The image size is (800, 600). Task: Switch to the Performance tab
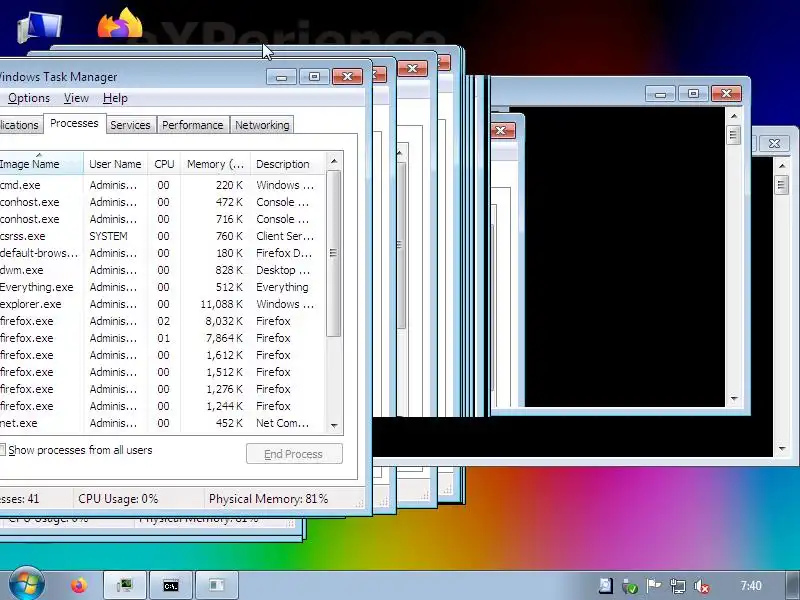192,125
